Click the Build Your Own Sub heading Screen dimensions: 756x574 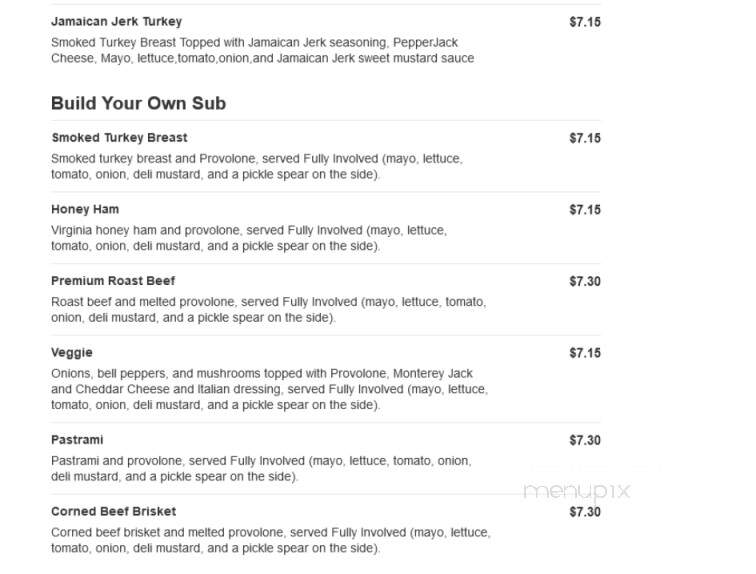[138, 103]
